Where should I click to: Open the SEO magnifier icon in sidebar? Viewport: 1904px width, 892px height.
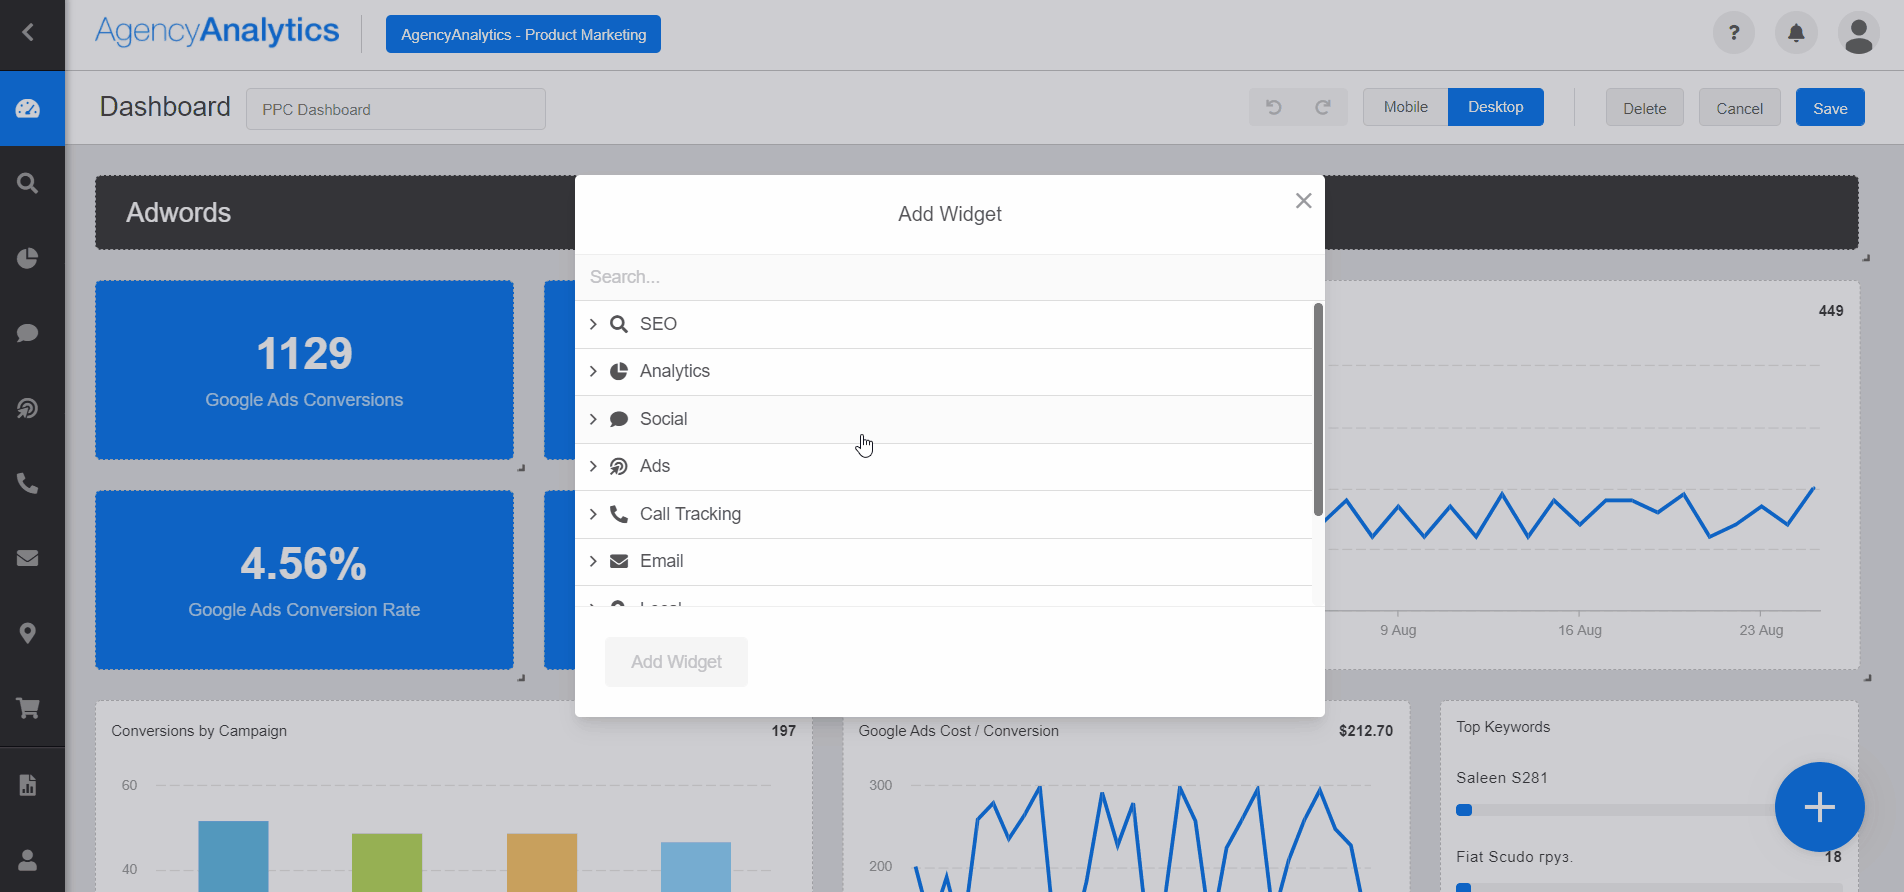tap(28, 184)
